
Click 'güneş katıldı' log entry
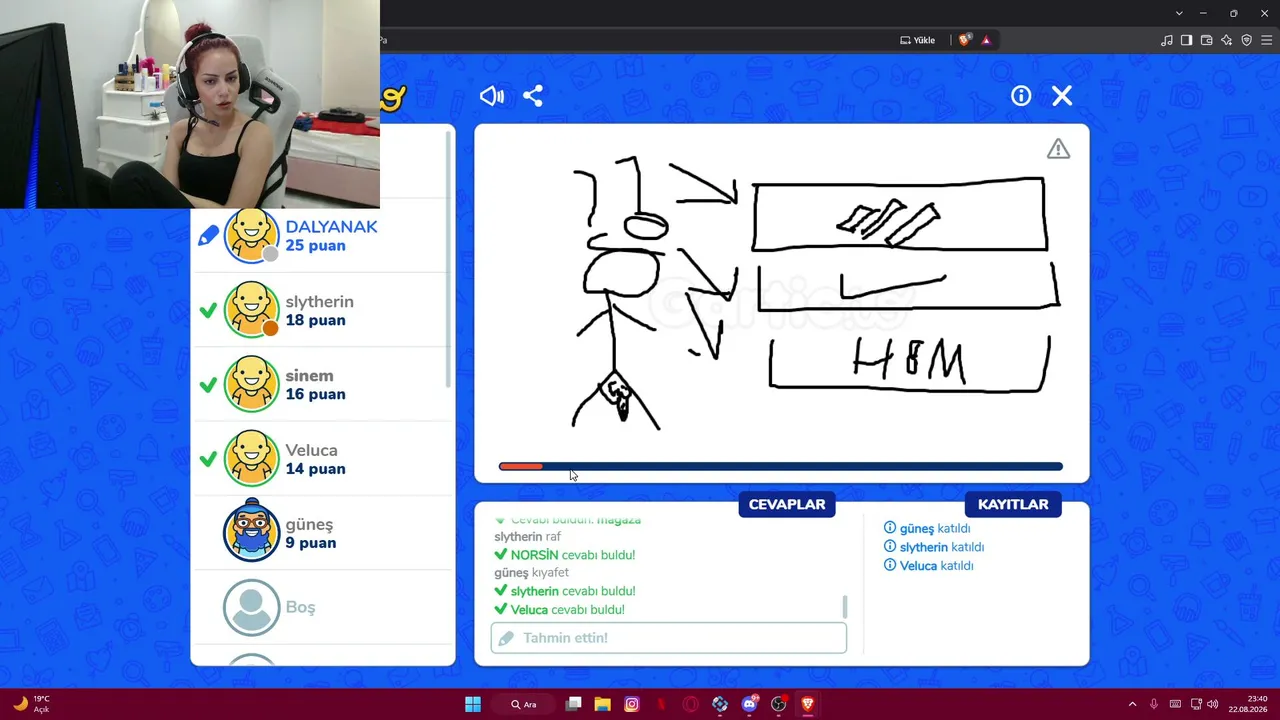[x=927, y=529]
